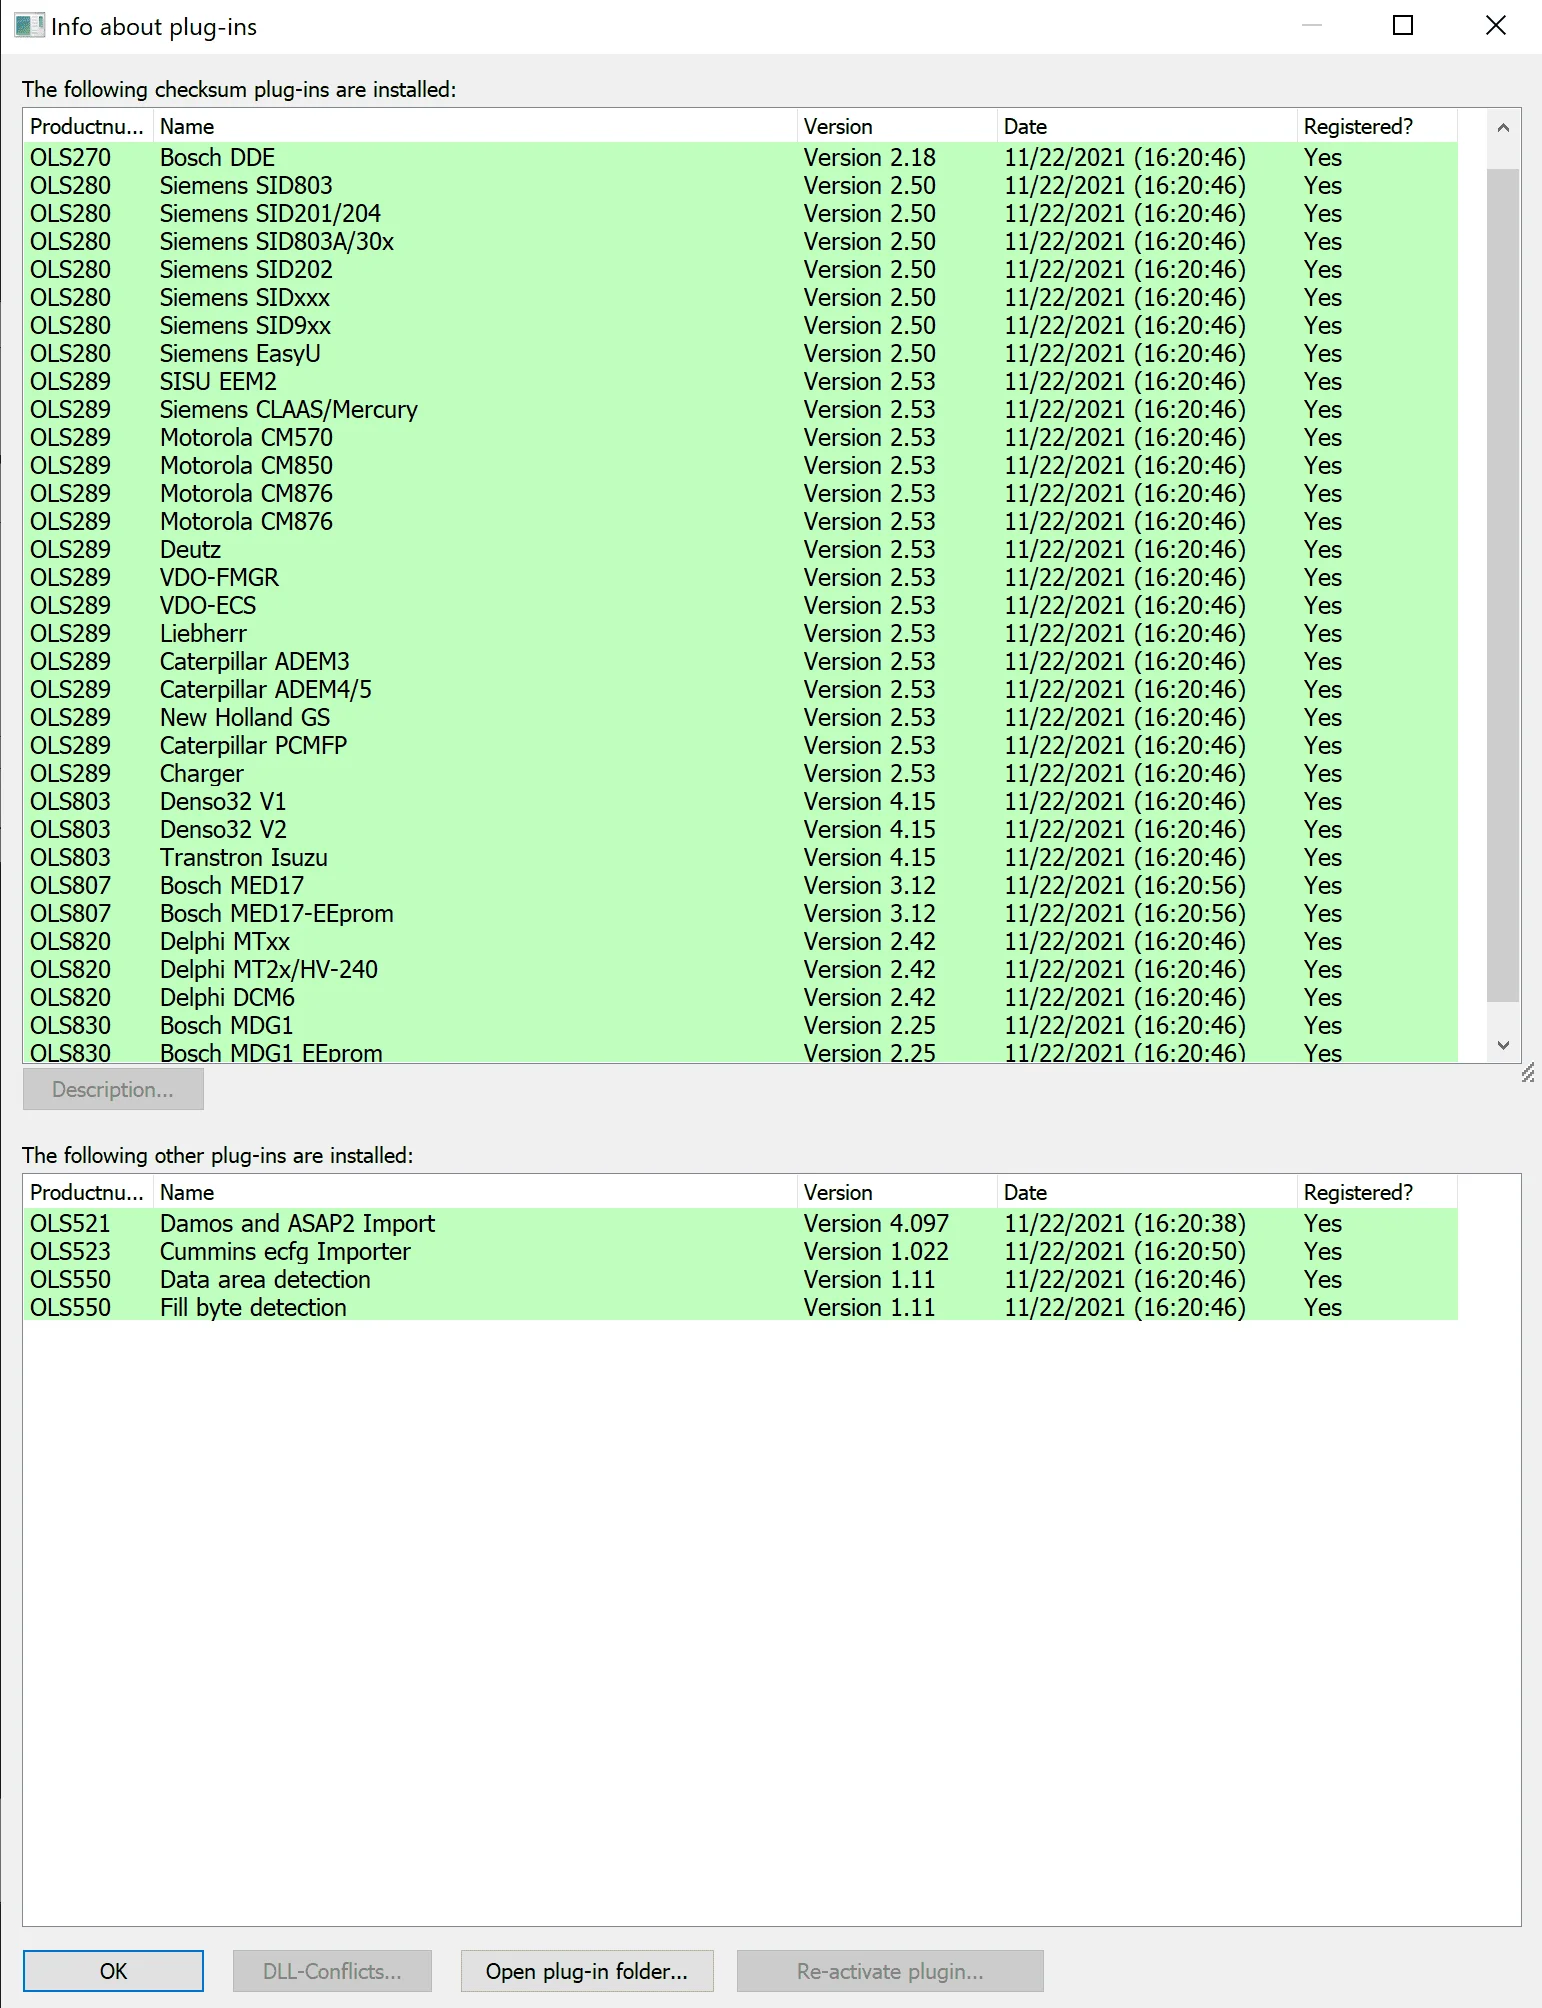Viewport: 1542px width, 2008px height.
Task: Click Productnu... header in other plug-ins list
Action: [x=88, y=1192]
